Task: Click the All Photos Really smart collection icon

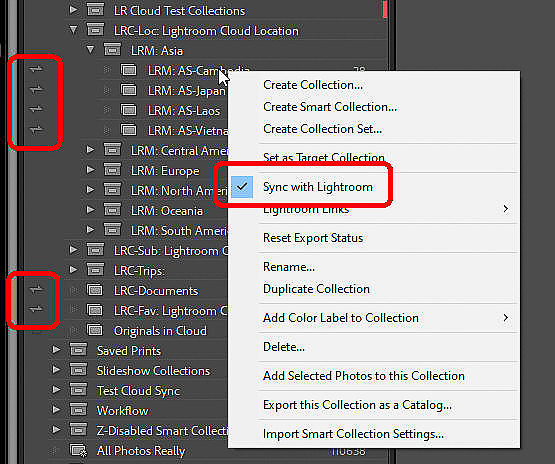Action: pyautogui.click(x=78, y=451)
